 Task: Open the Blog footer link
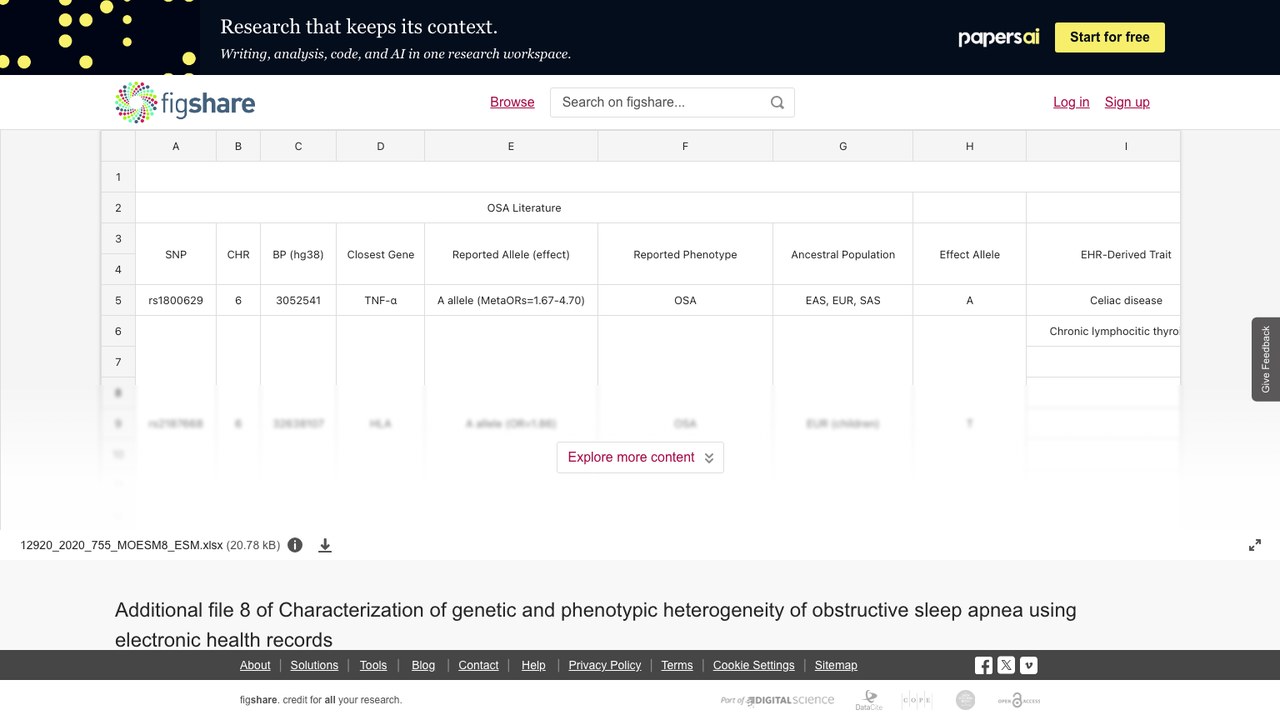[423, 665]
